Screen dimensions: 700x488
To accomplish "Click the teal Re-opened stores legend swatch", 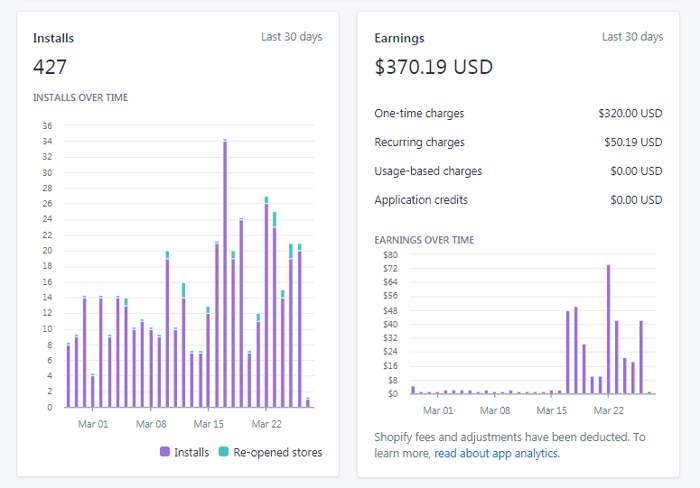I will [x=223, y=452].
